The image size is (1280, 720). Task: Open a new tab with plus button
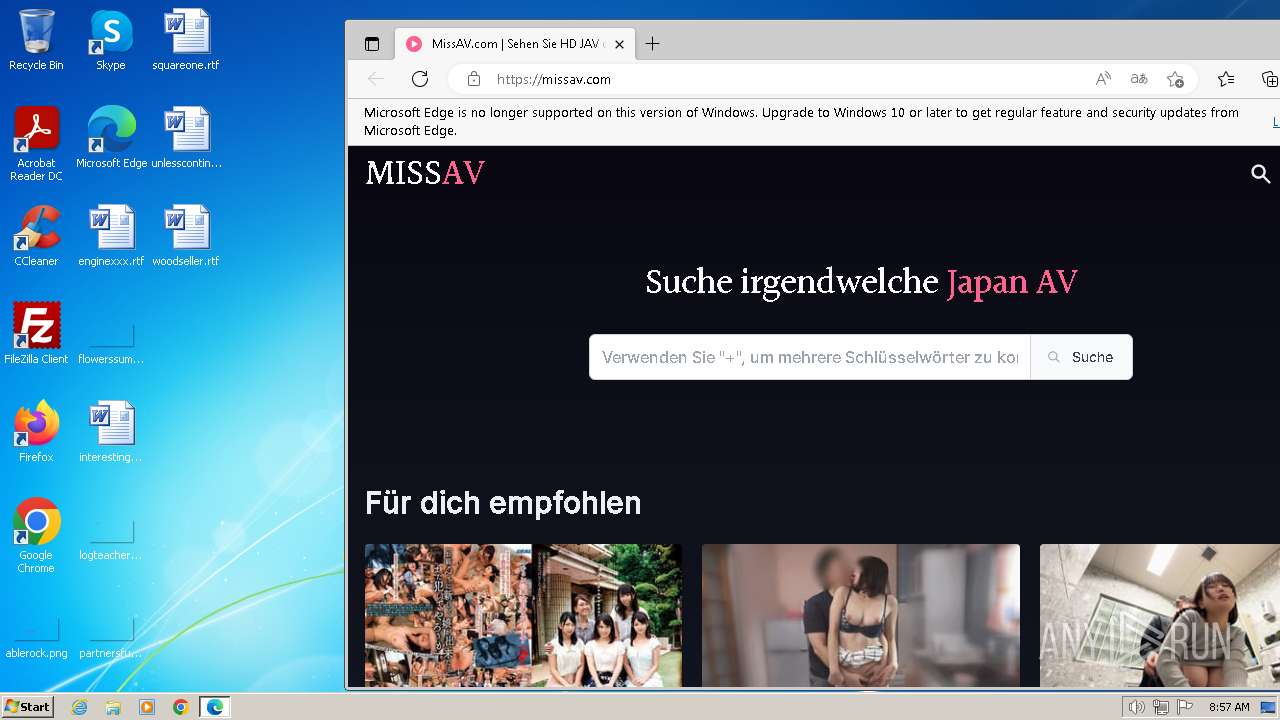[x=652, y=44]
